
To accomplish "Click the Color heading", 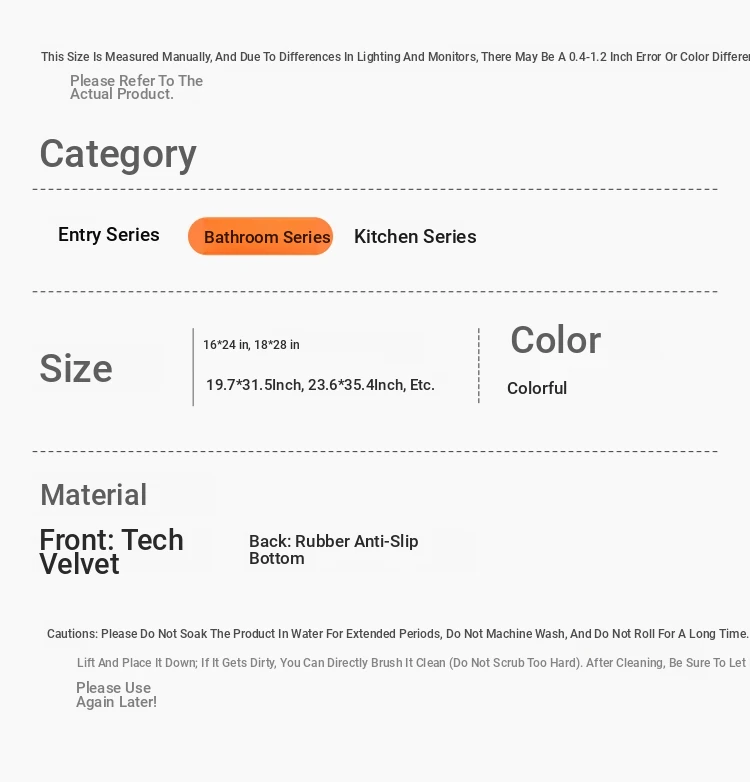I will (556, 340).
